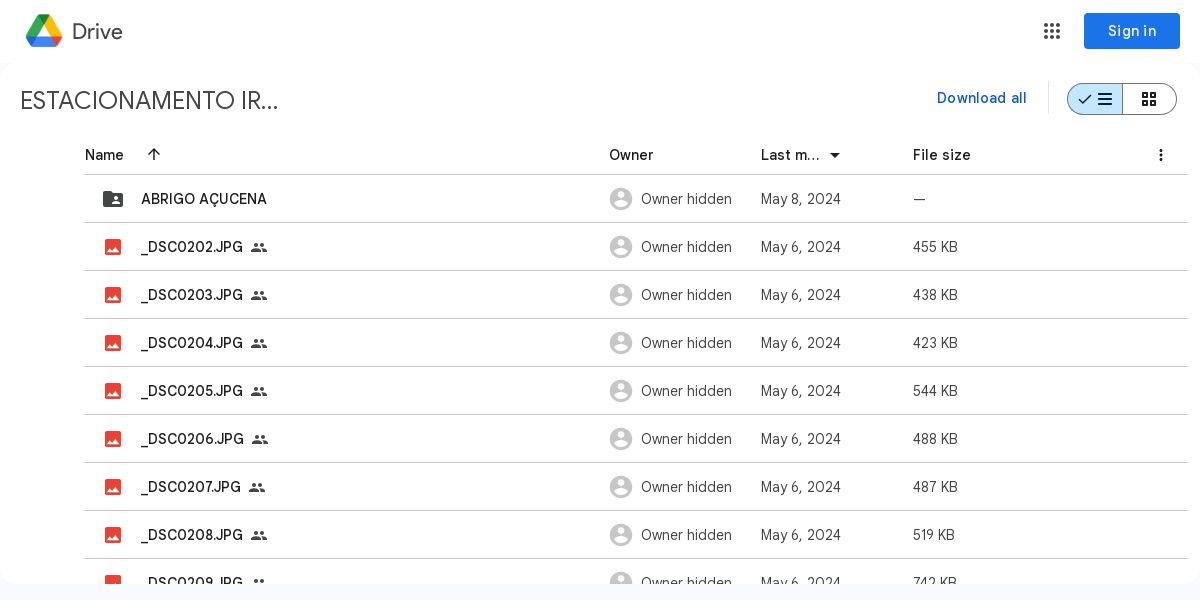Click the Sign in button
The image size is (1200, 600).
click(x=1131, y=31)
